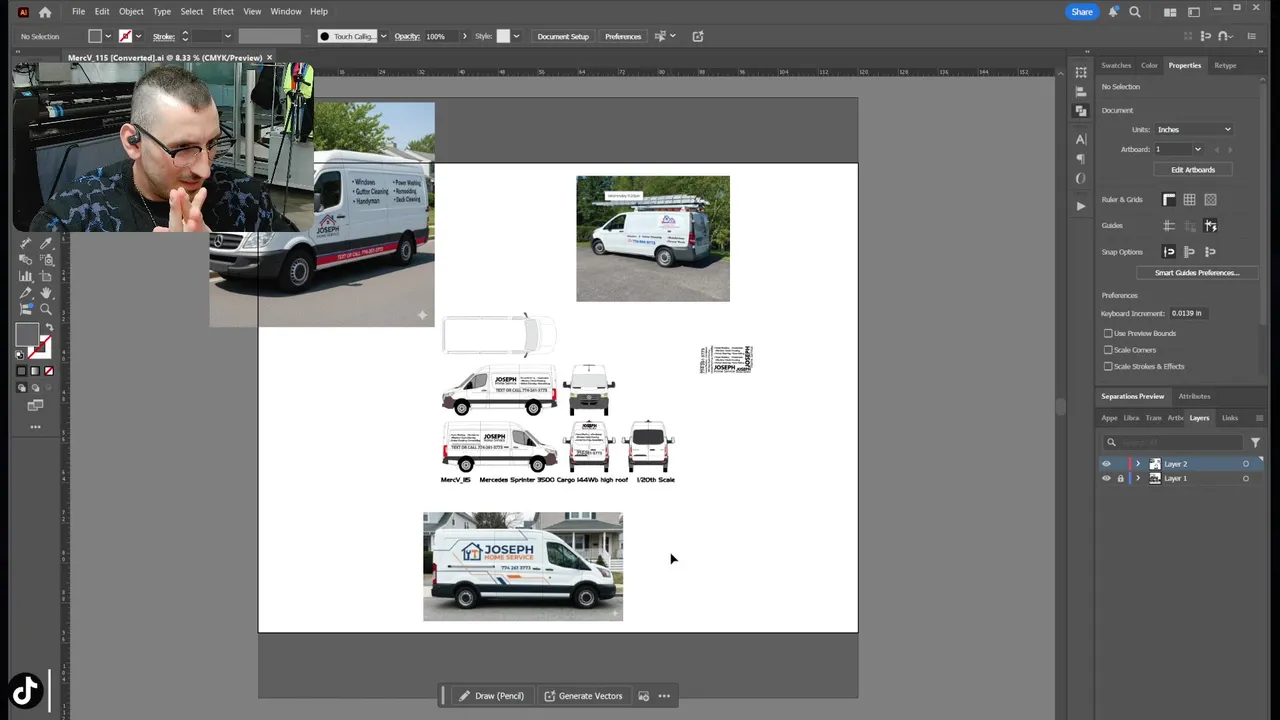The height and width of the screenshot is (720, 1280).
Task: Unlock Layer 1 padlock
Action: coord(1120,478)
